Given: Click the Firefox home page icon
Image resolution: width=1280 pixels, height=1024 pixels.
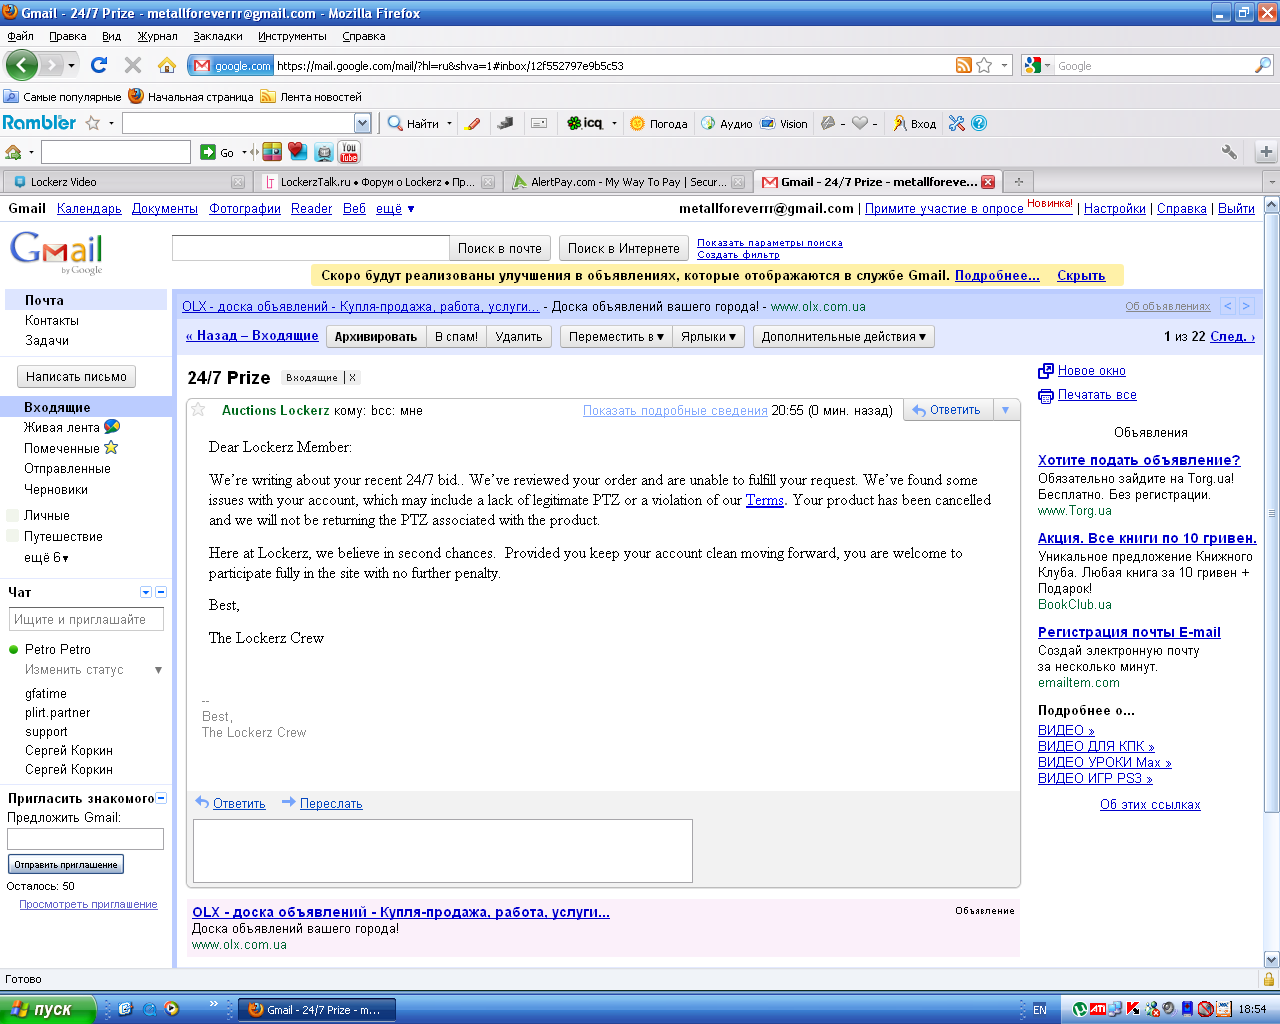Looking at the screenshot, I should (167, 65).
